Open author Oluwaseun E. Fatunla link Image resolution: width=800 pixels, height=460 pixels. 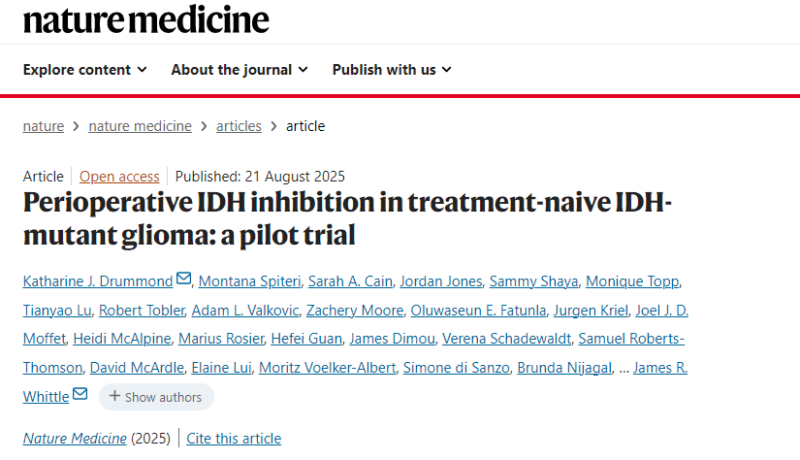click(x=479, y=310)
